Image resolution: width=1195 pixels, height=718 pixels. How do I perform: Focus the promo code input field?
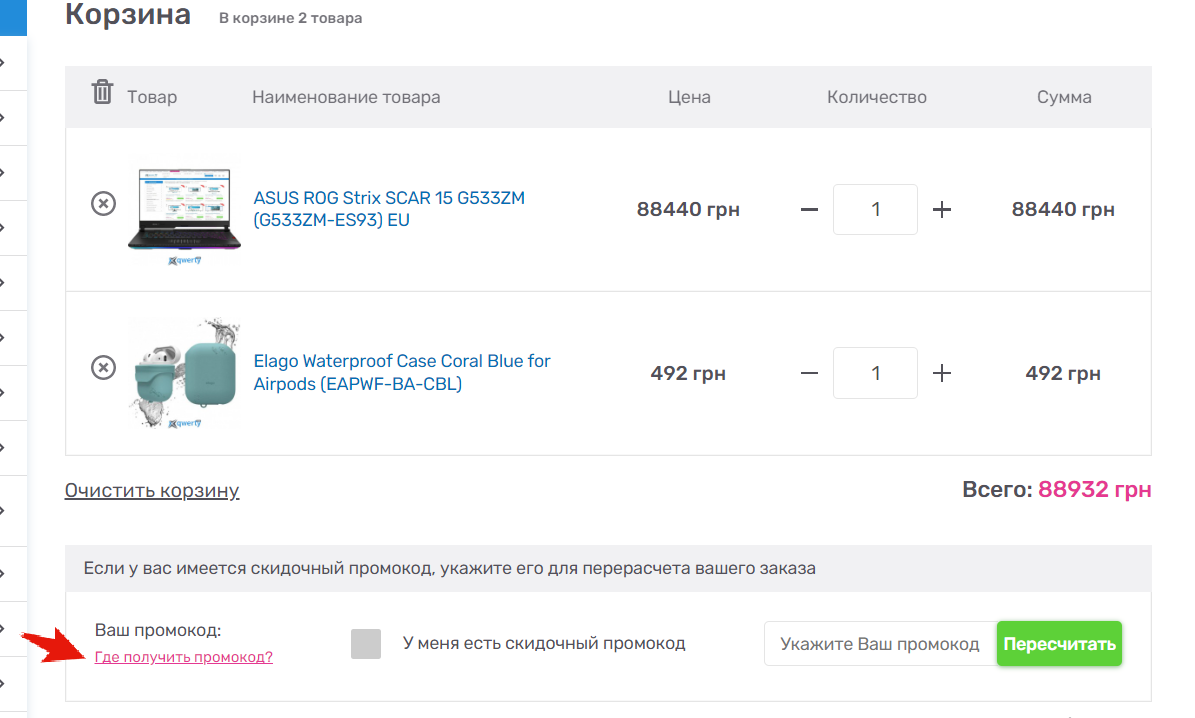click(879, 644)
